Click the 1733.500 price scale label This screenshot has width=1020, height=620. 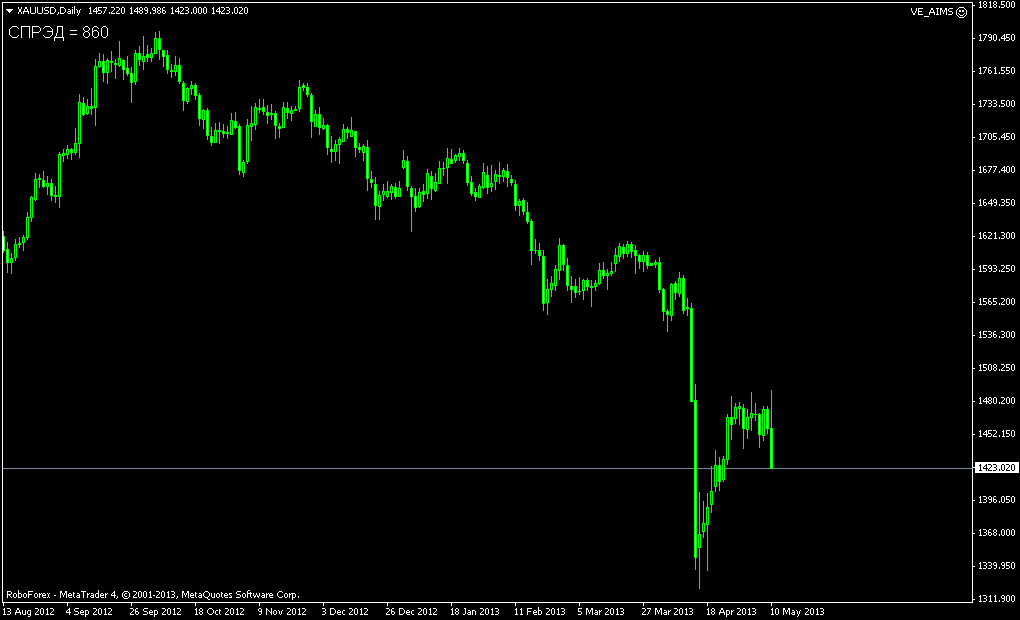[x=997, y=103]
